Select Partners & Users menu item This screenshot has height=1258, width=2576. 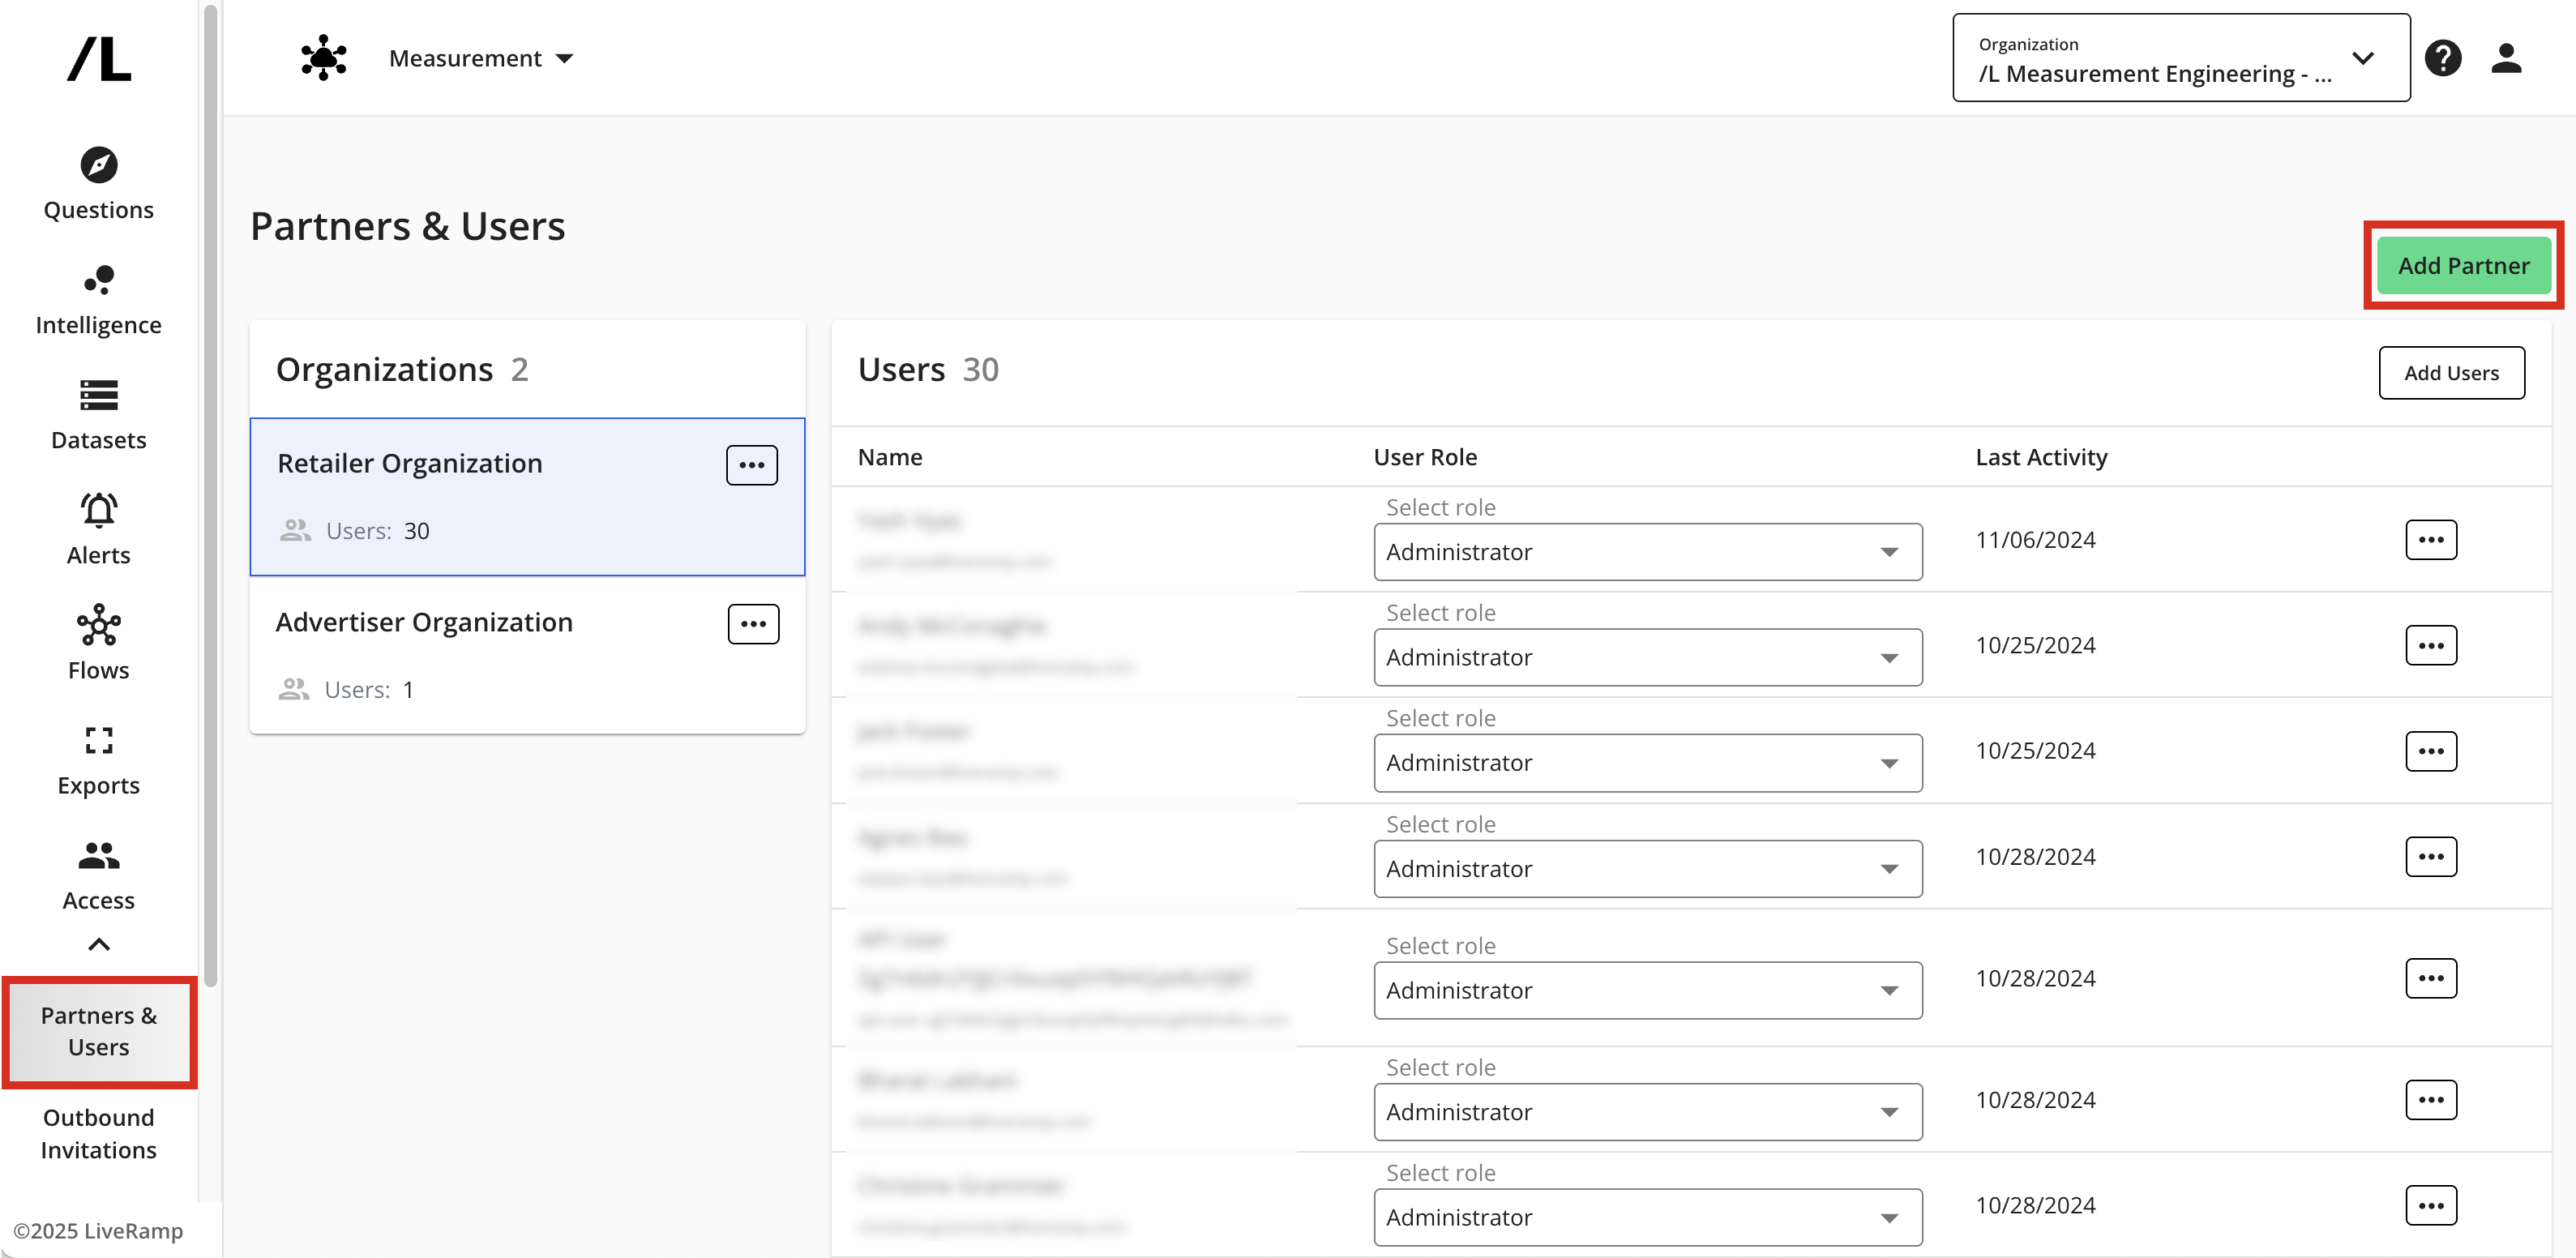tap(98, 1031)
